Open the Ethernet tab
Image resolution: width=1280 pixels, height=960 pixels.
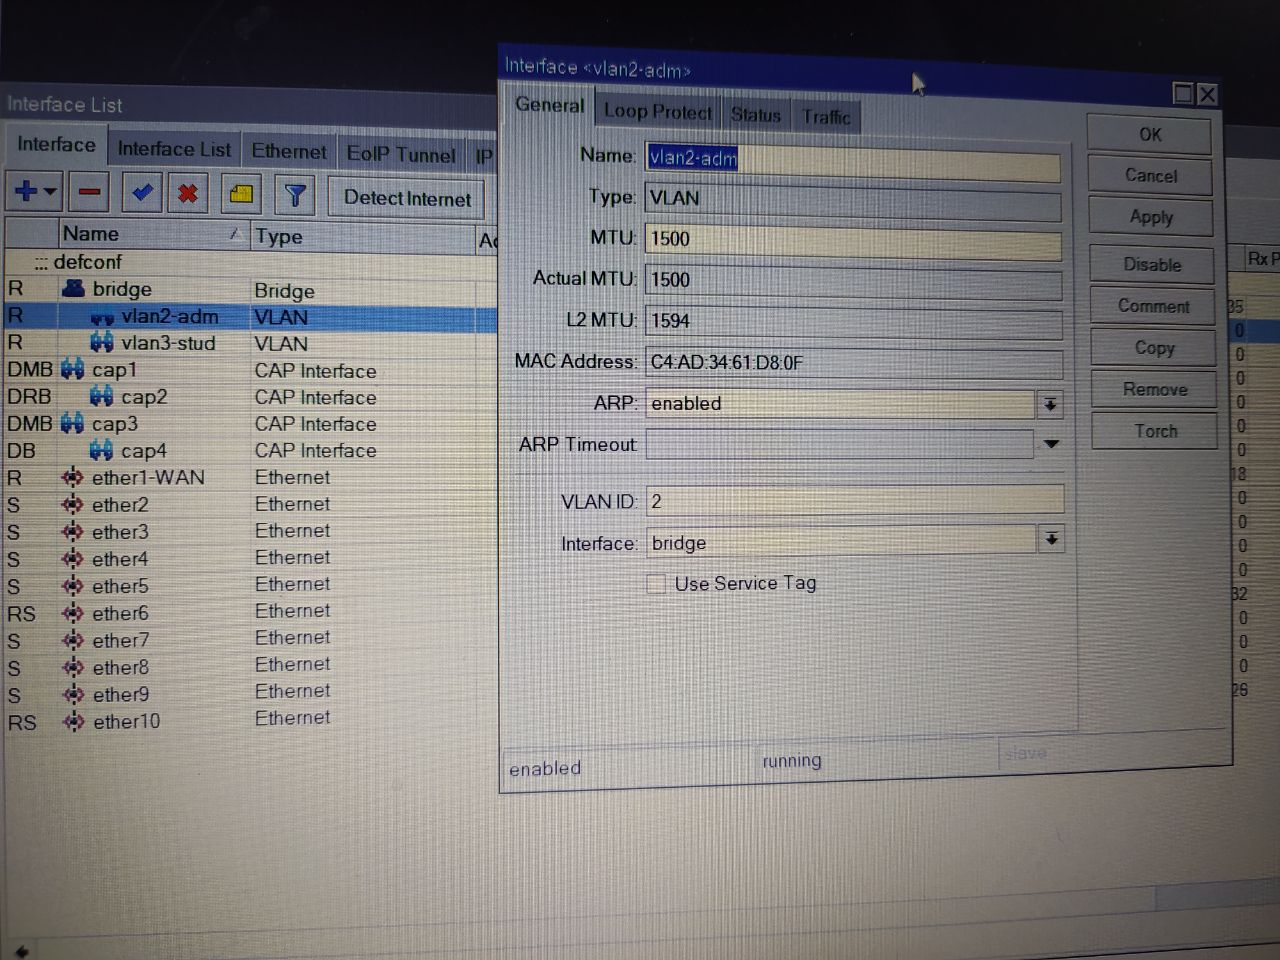coord(288,151)
